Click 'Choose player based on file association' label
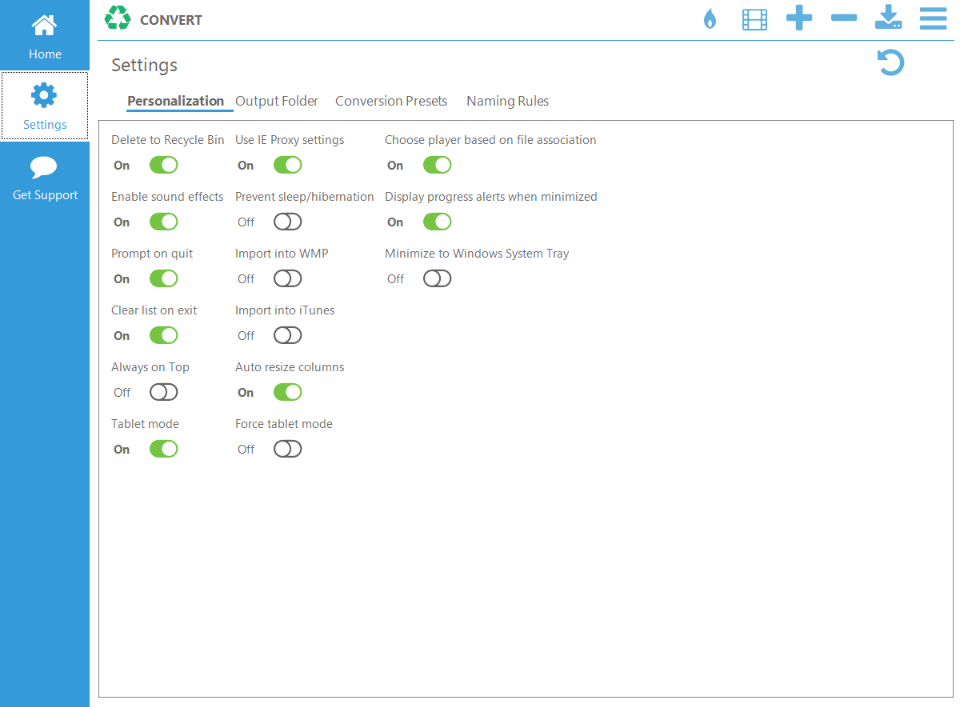 click(x=491, y=140)
